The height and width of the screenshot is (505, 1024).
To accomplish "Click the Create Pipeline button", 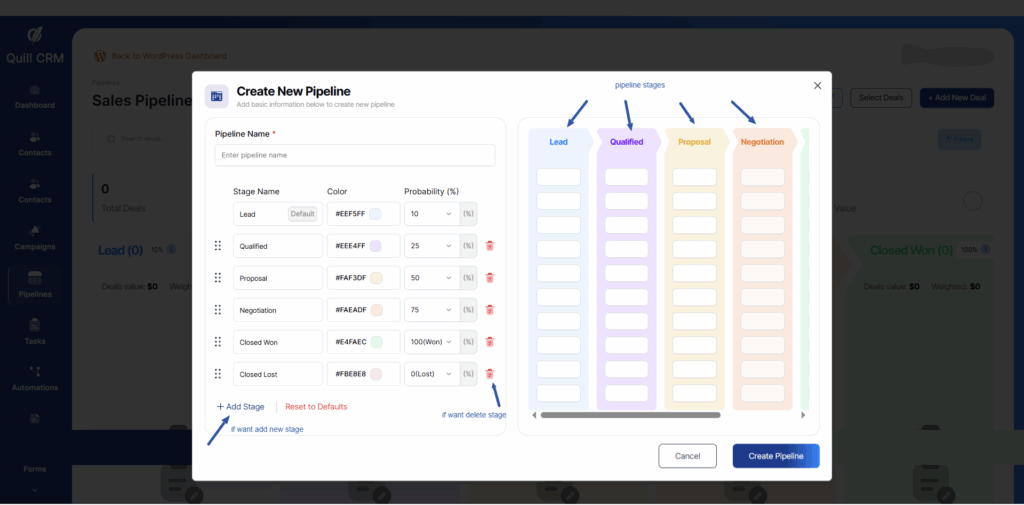I will point(775,456).
